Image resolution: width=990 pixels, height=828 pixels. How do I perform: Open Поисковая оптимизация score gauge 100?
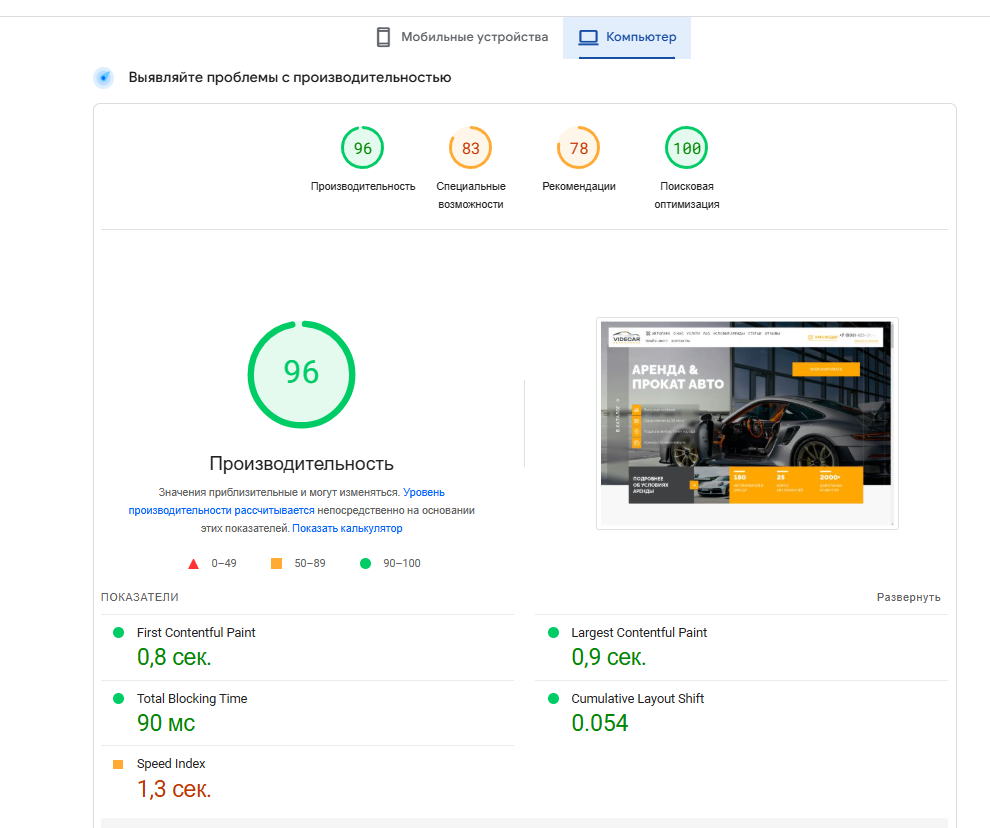pos(686,149)
